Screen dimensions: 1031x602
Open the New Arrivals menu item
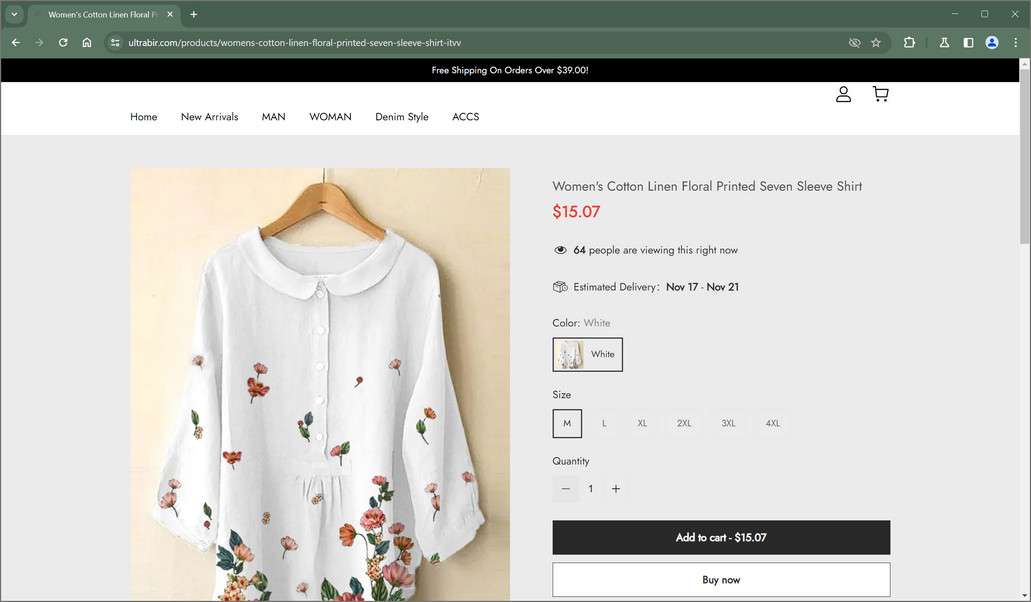(x=209, y=117)
